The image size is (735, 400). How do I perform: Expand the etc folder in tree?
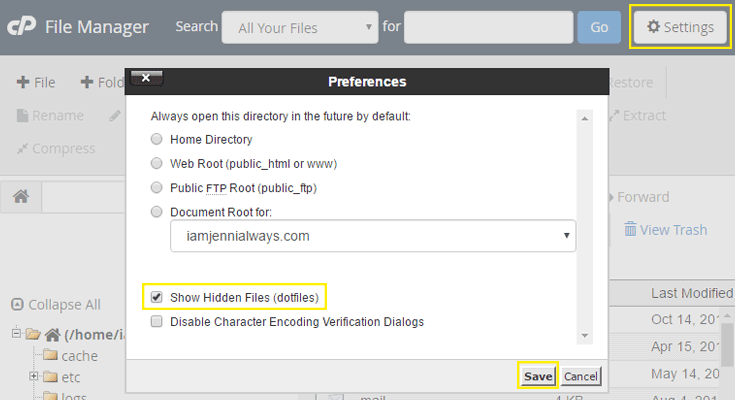click(x=34, y=377)
